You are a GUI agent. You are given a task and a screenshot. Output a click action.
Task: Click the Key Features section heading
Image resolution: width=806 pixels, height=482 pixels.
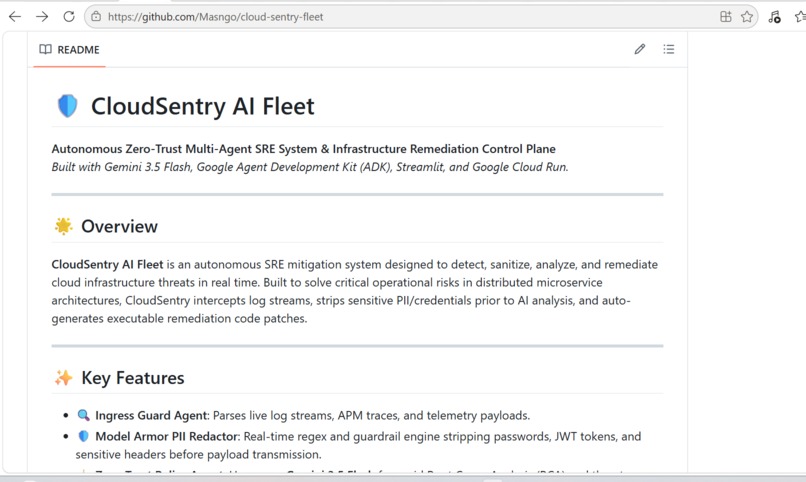(133, 378)
